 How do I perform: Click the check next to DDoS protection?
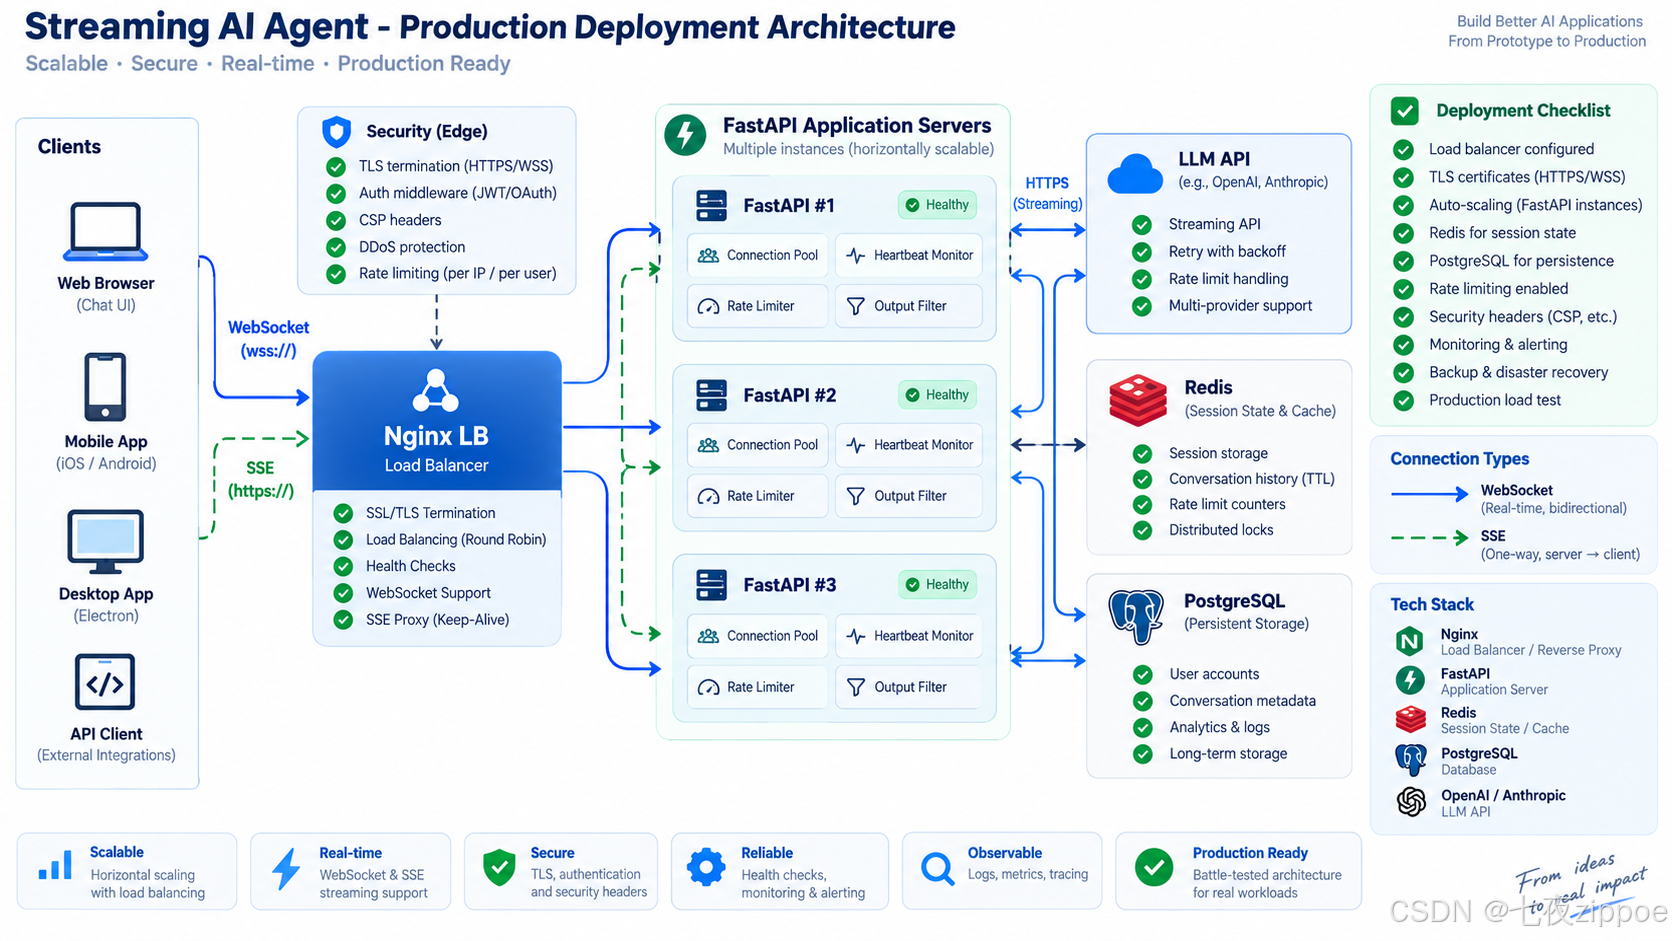(336, 247)
